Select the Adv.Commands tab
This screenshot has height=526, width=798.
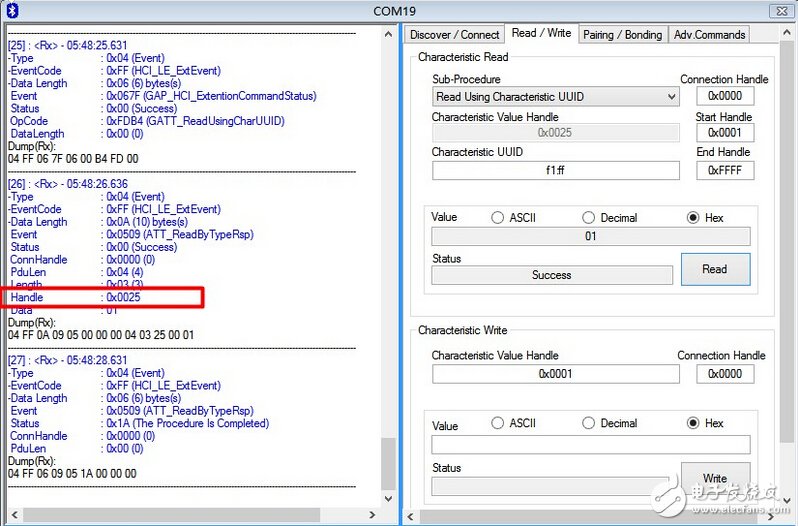[709, 34]
